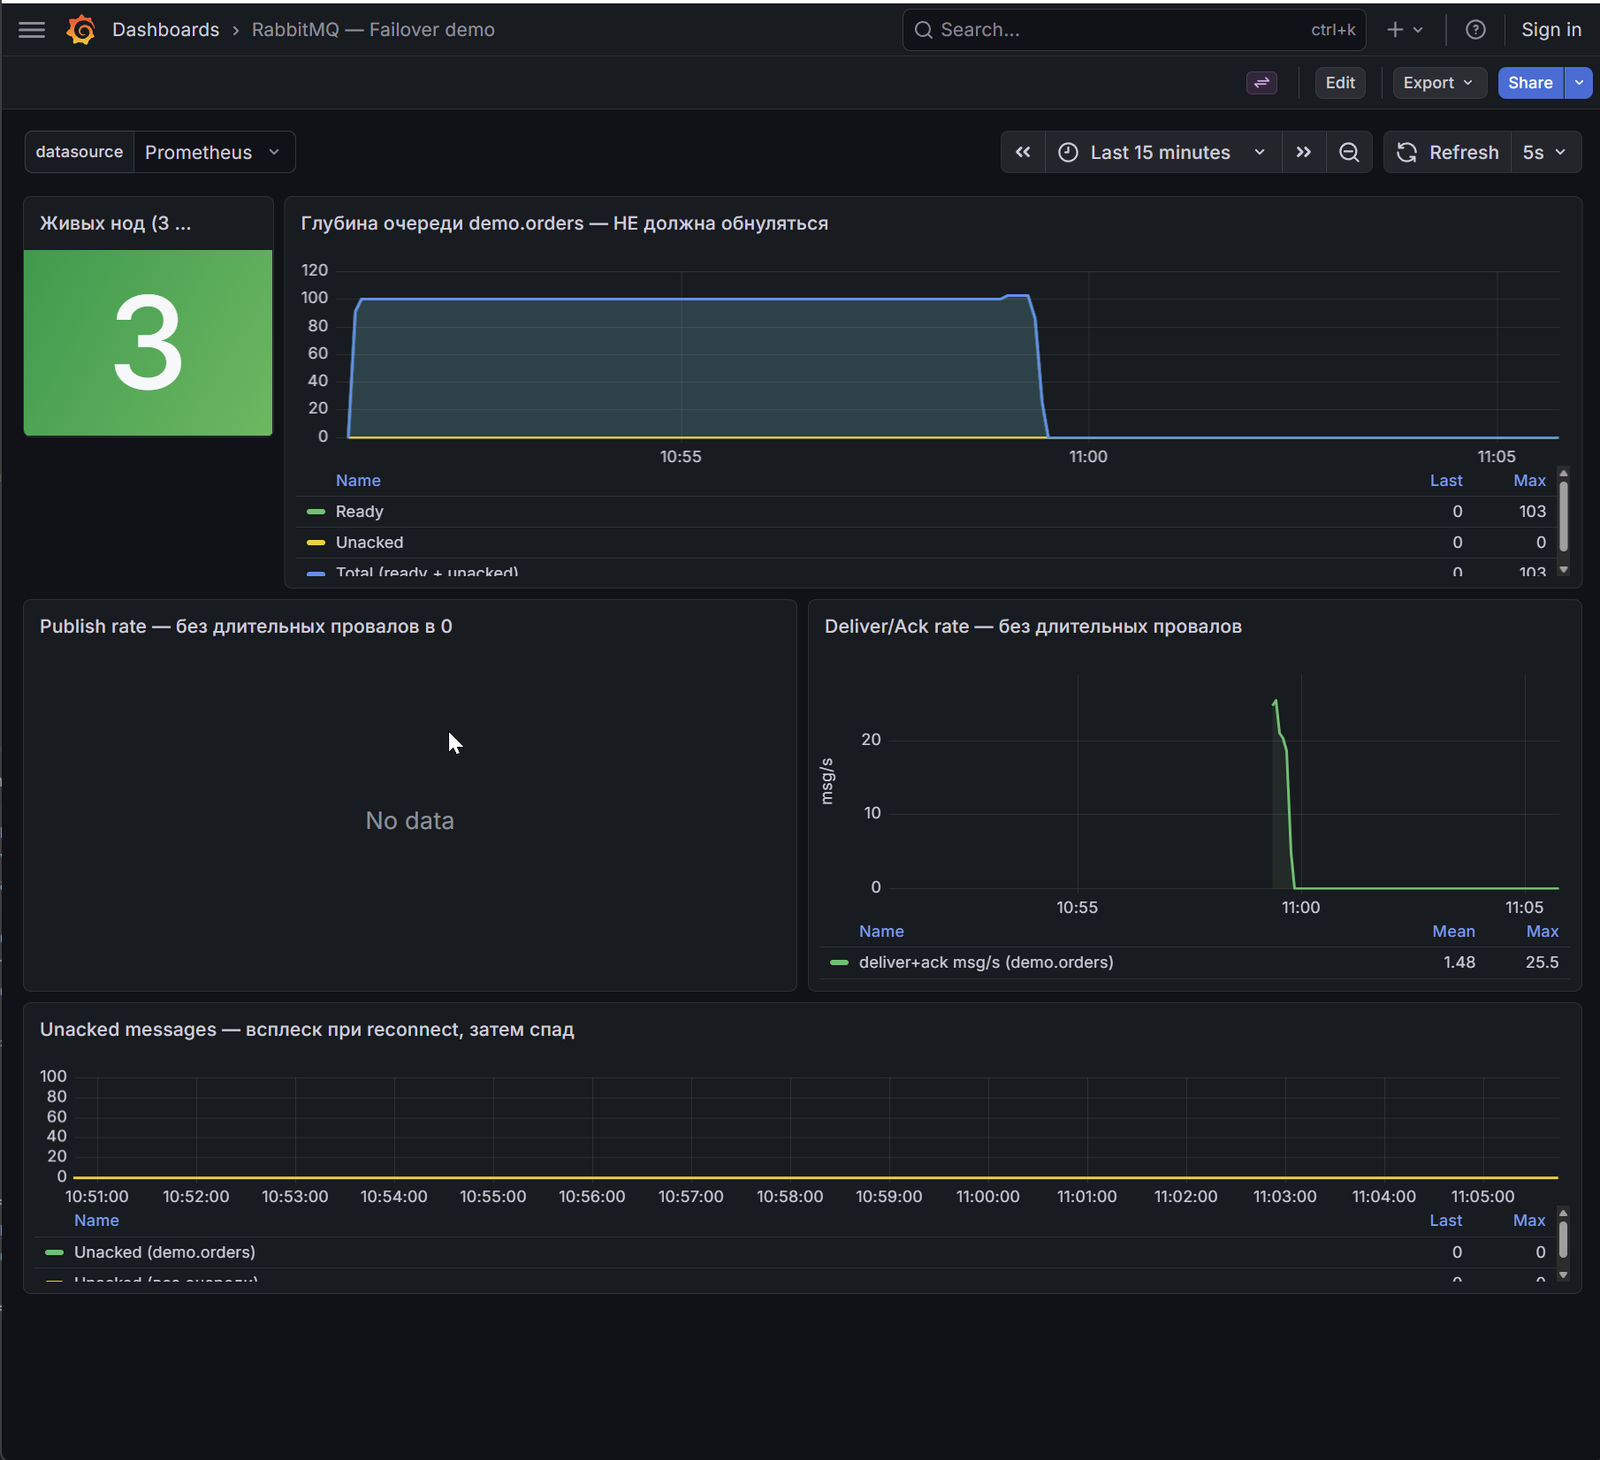Shift time range forwards
This screenshot has height=1460, width=1600.
[x=1304, y=152]
